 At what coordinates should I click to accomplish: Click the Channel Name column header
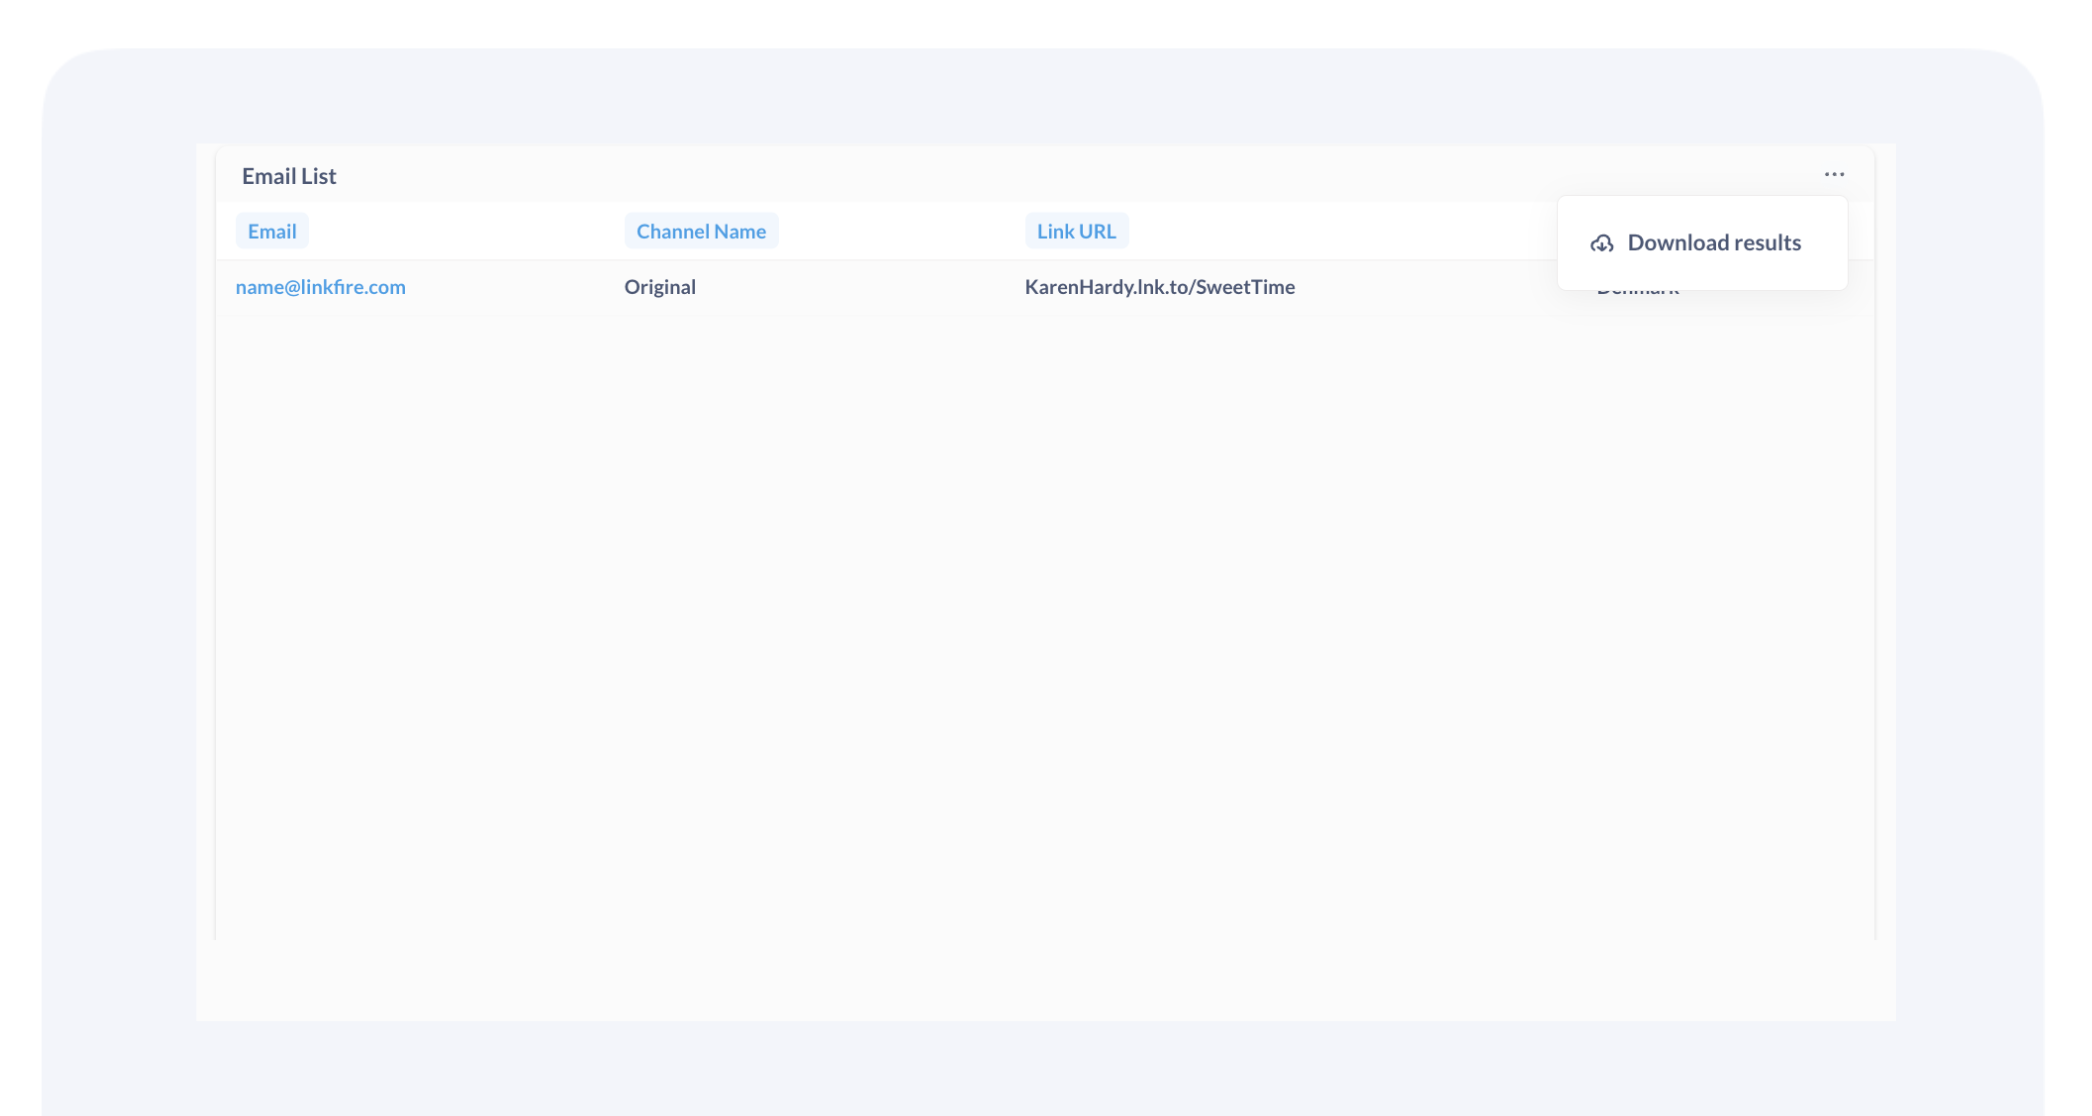[700, 231]
